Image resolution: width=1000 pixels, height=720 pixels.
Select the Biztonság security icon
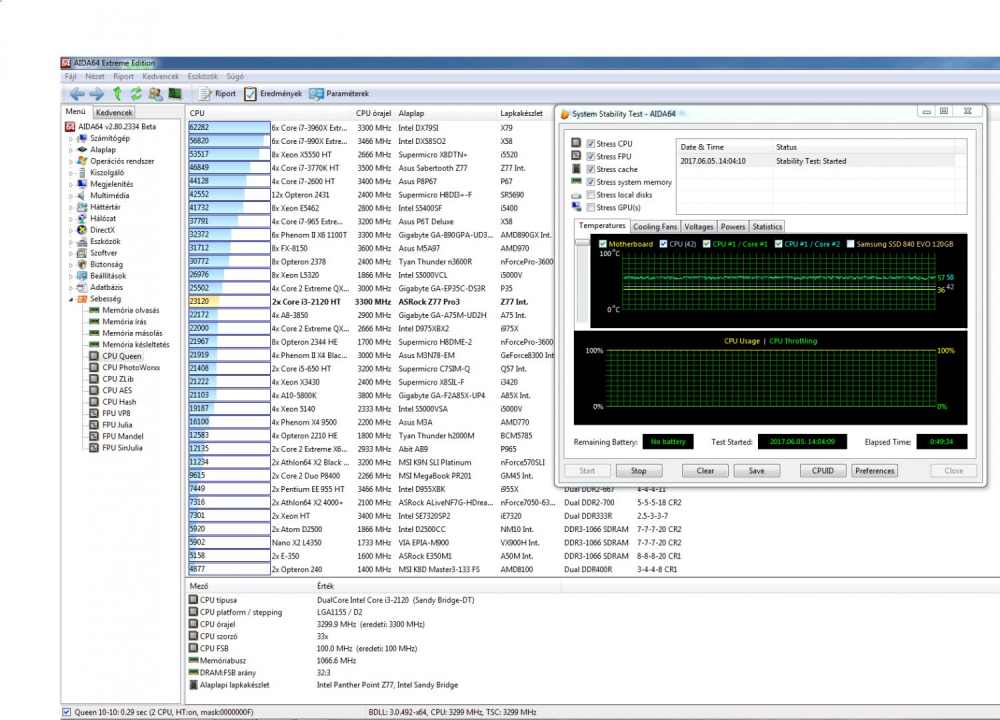82,265
